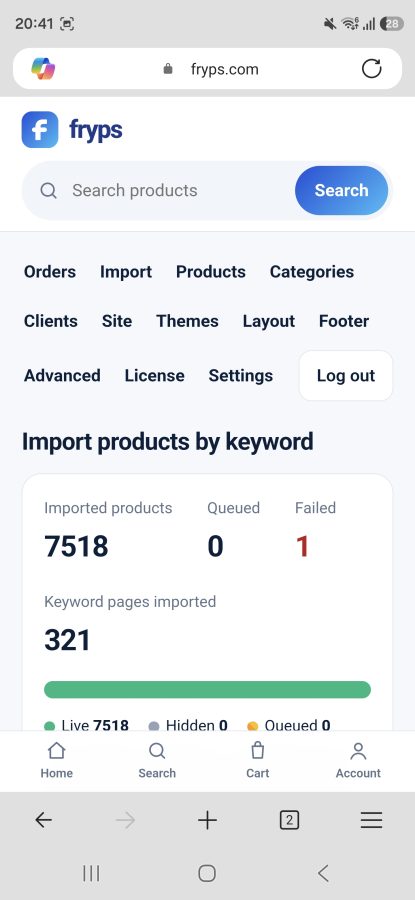The height and width of the screenshot is (900, 415).
Task: Go to the Categories section
Action: tap(312, 271)
